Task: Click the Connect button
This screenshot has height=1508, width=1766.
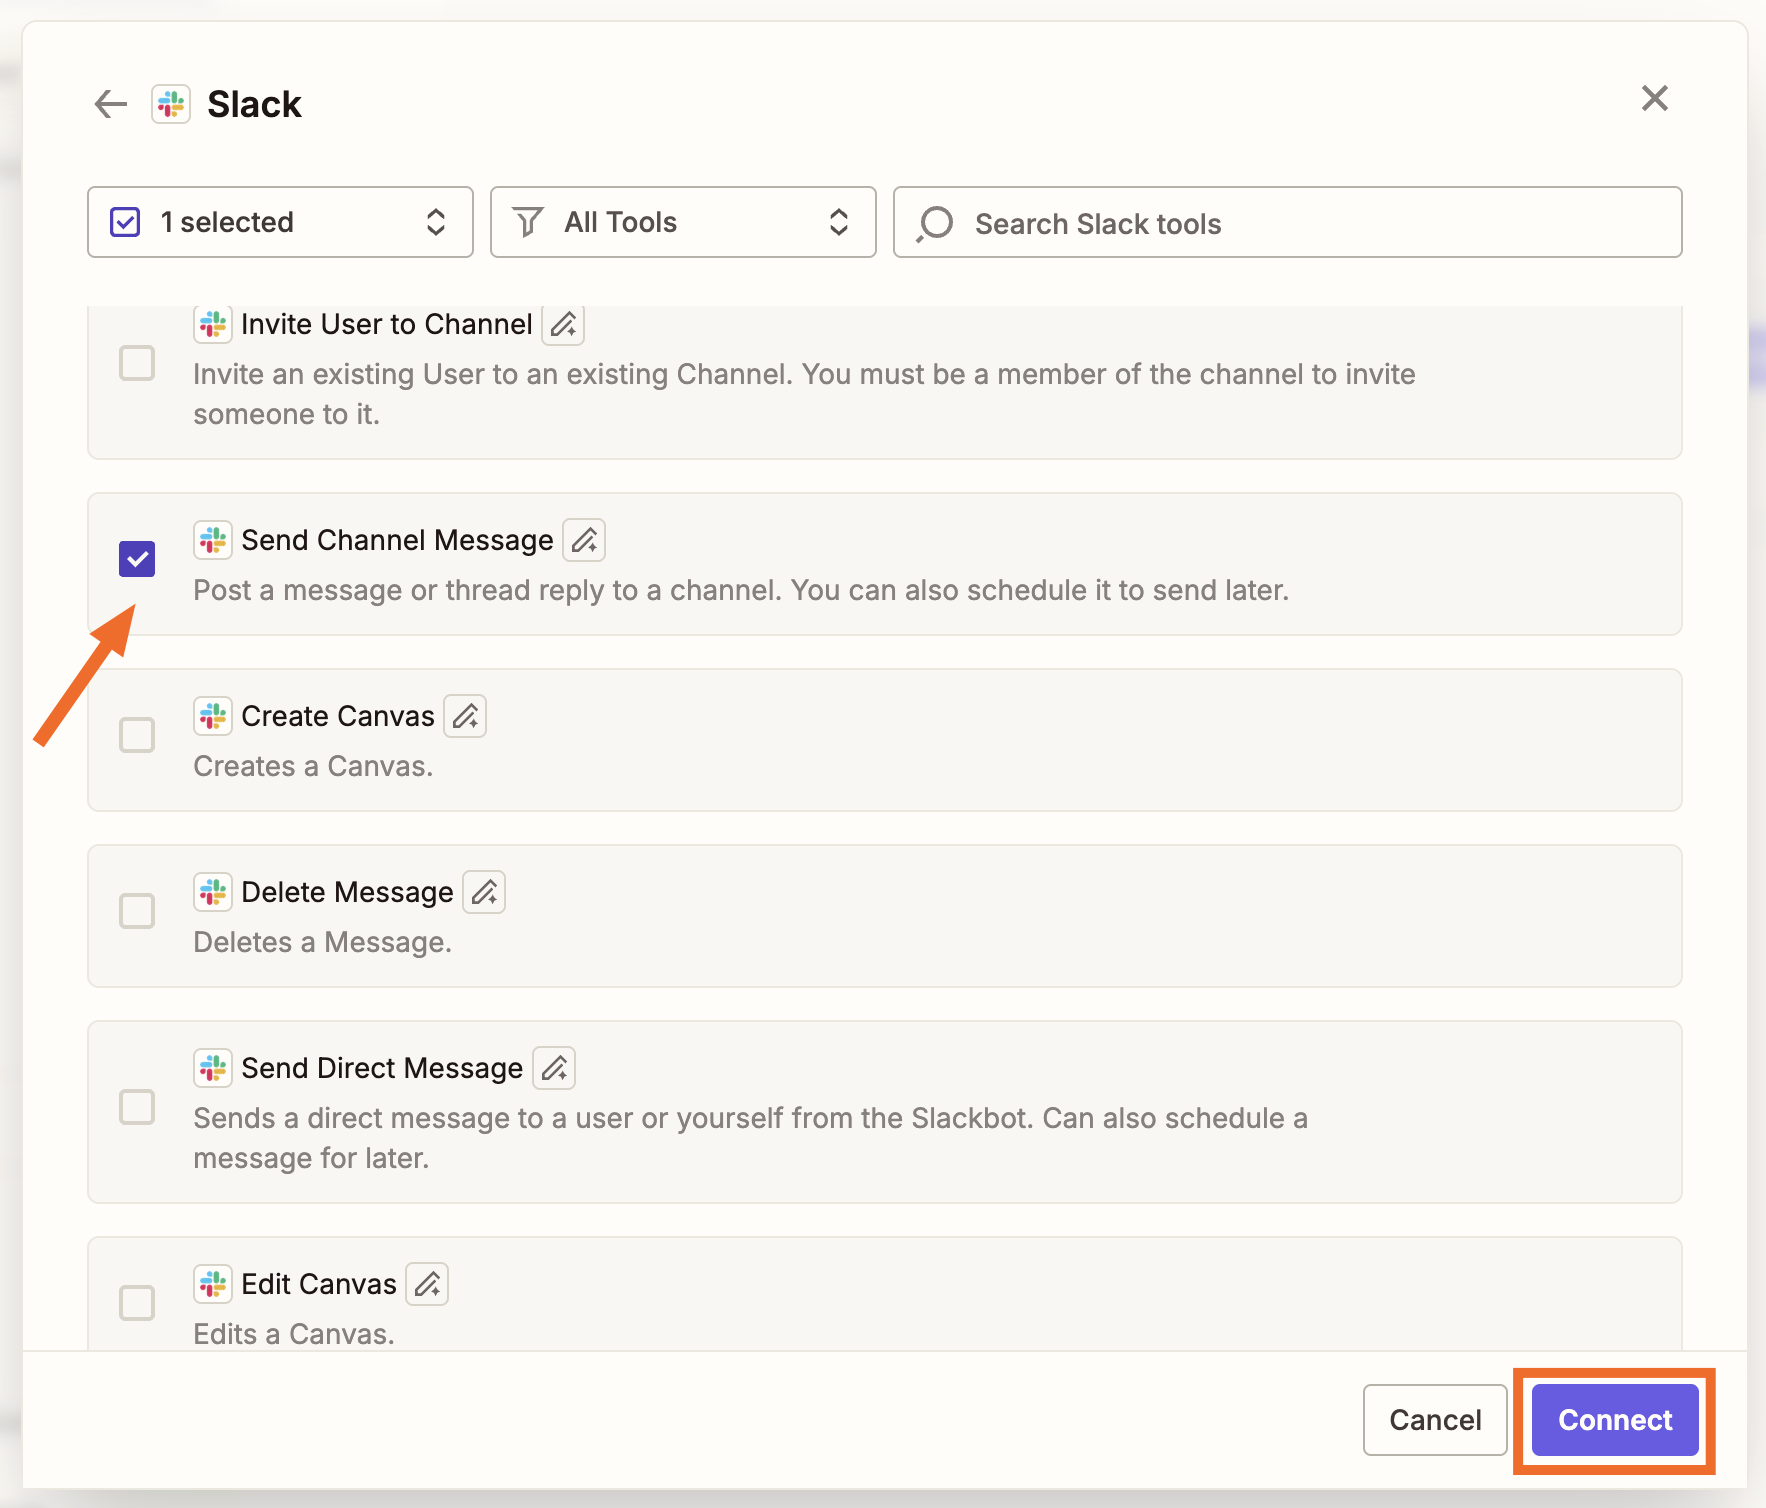Action: coord(1613,1420)
